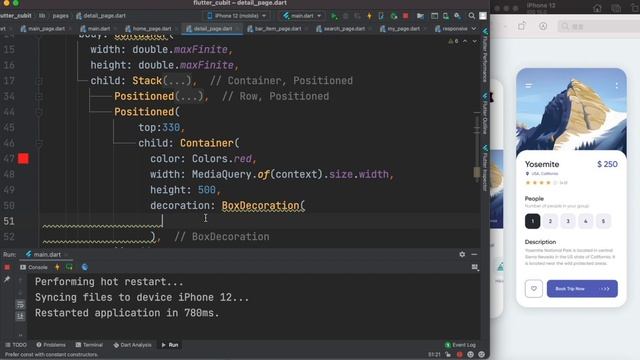Toggle scroll to end icon in console sidebar
Screen dimensions: 640x360
pyautogui.click(x=20, y=316)
